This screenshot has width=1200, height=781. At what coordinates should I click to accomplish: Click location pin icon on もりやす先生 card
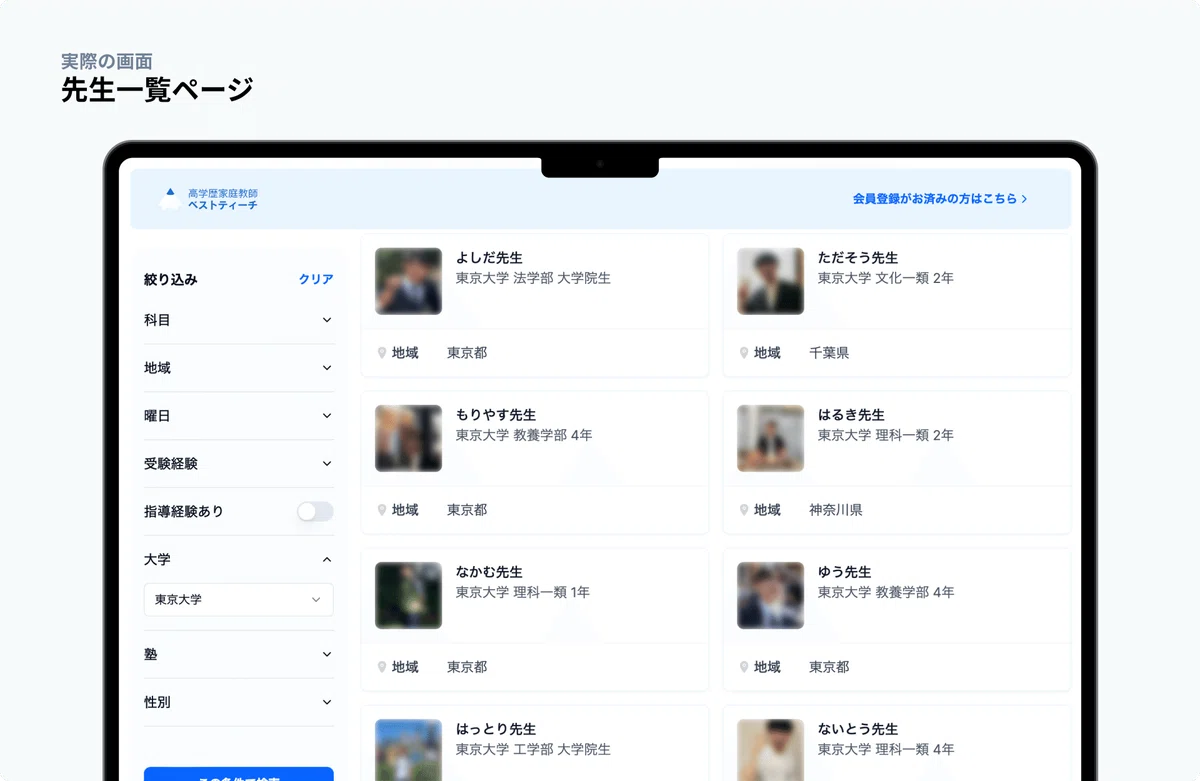382,510
